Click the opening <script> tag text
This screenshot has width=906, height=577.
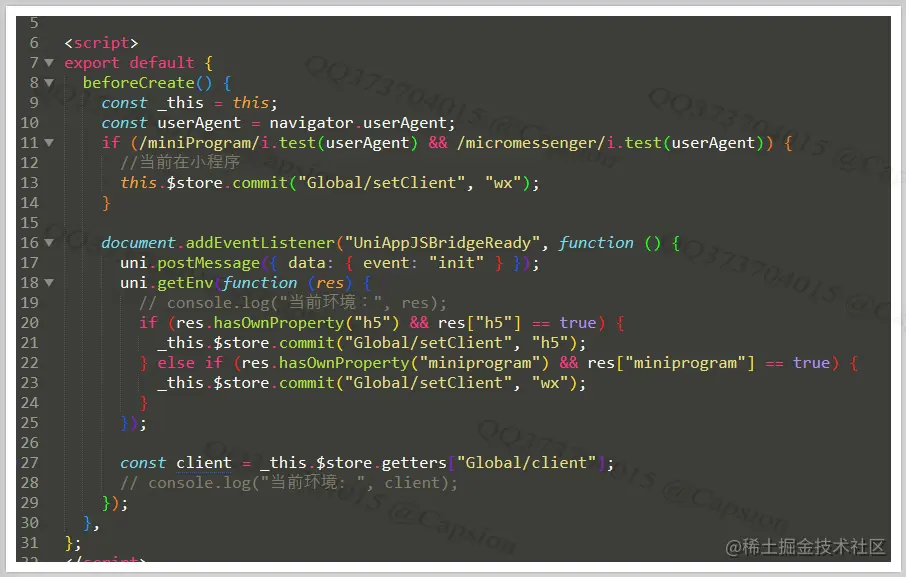click(101, 43)
